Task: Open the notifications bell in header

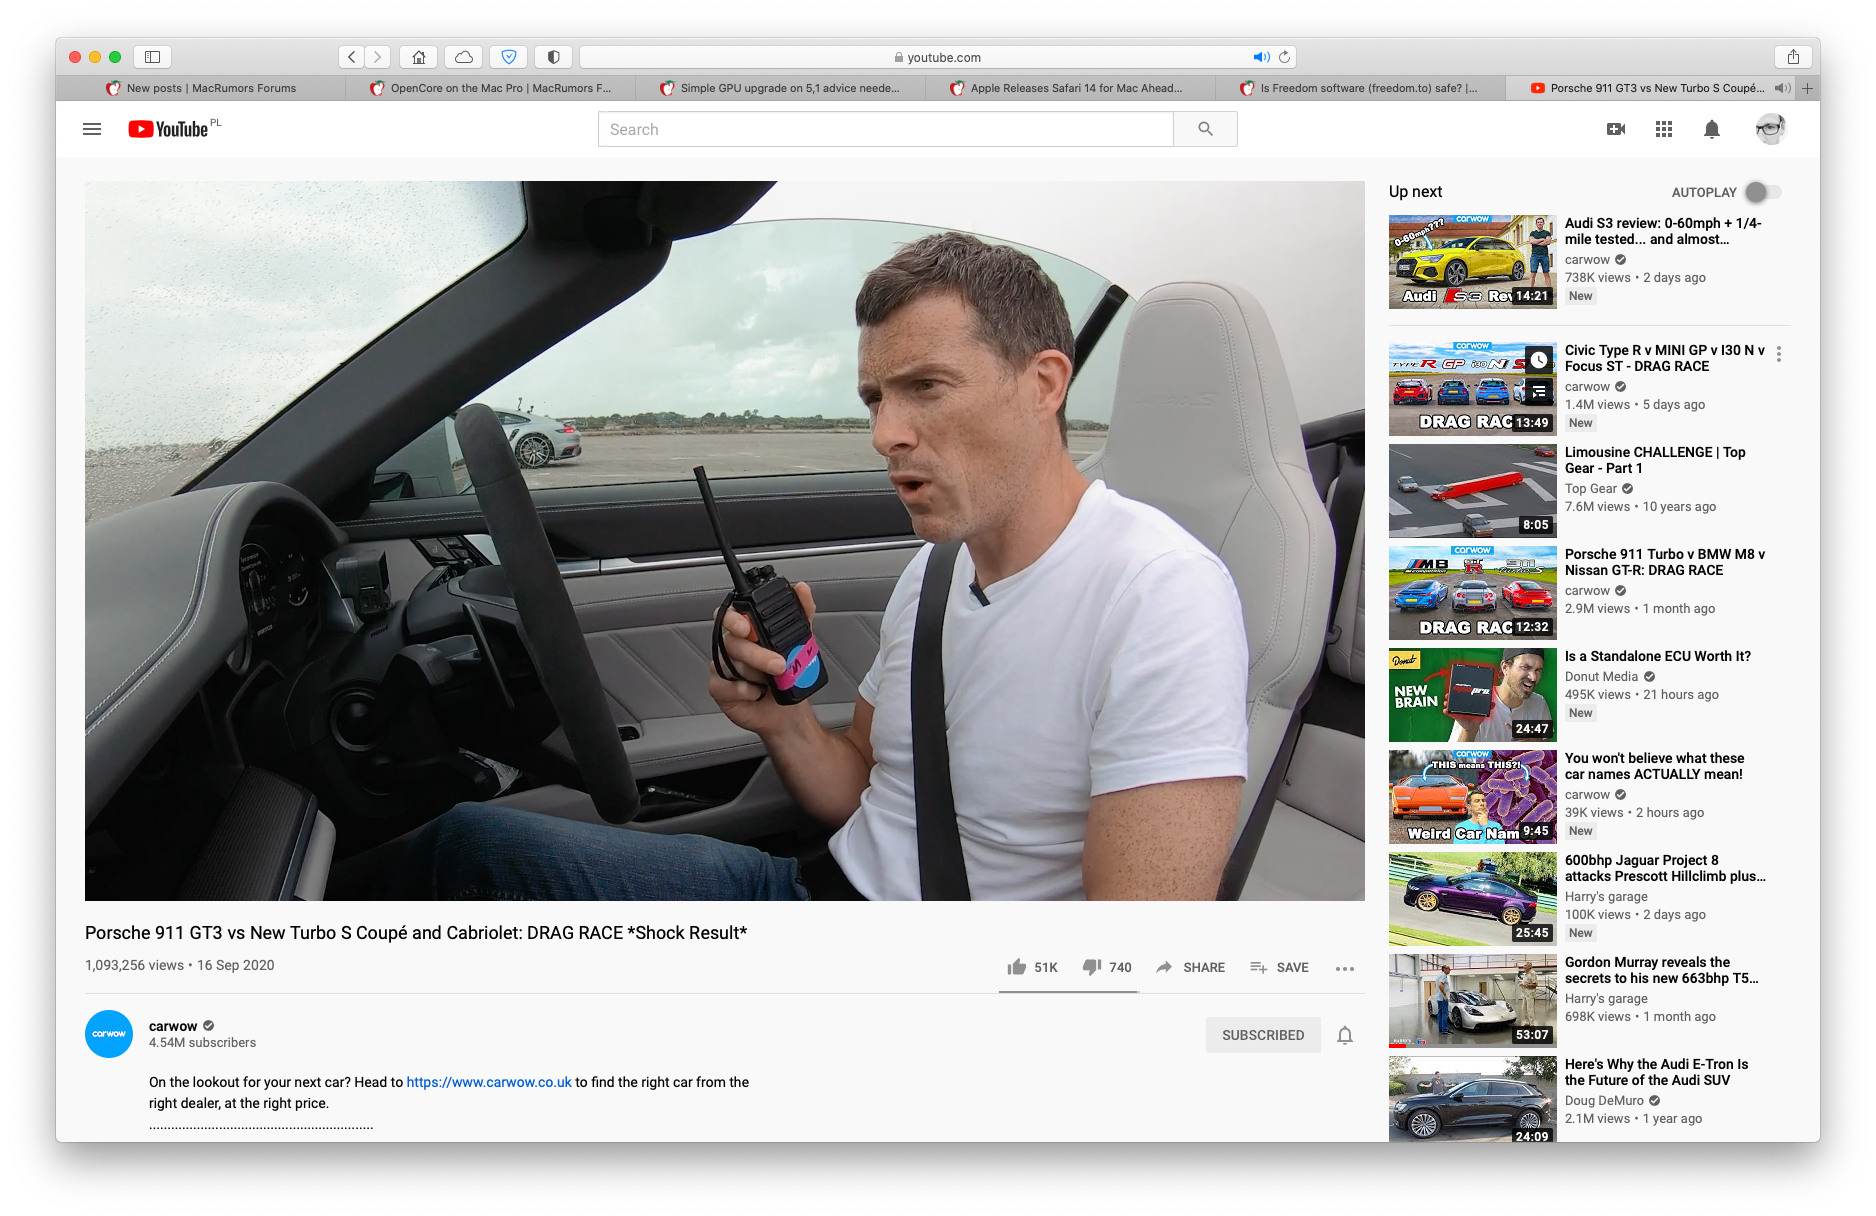Action: 1712,129
